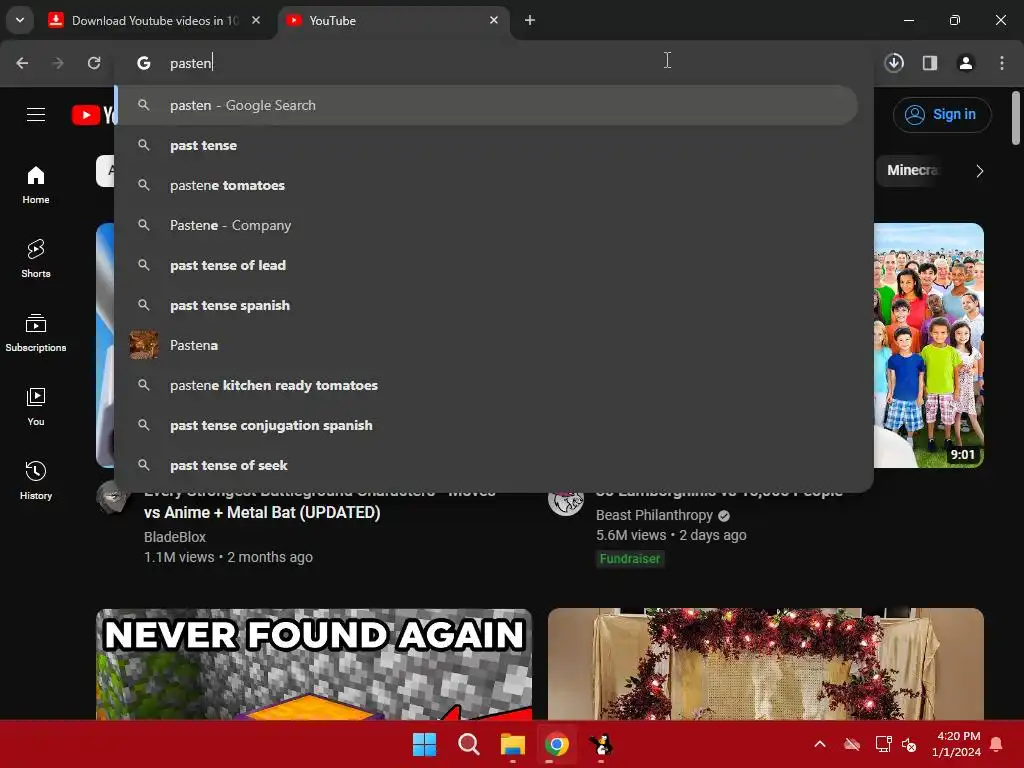Open the 'vs Anime + Metal Bat (UPDATED)' video title

pyautogui.click(x=262, y=513)
